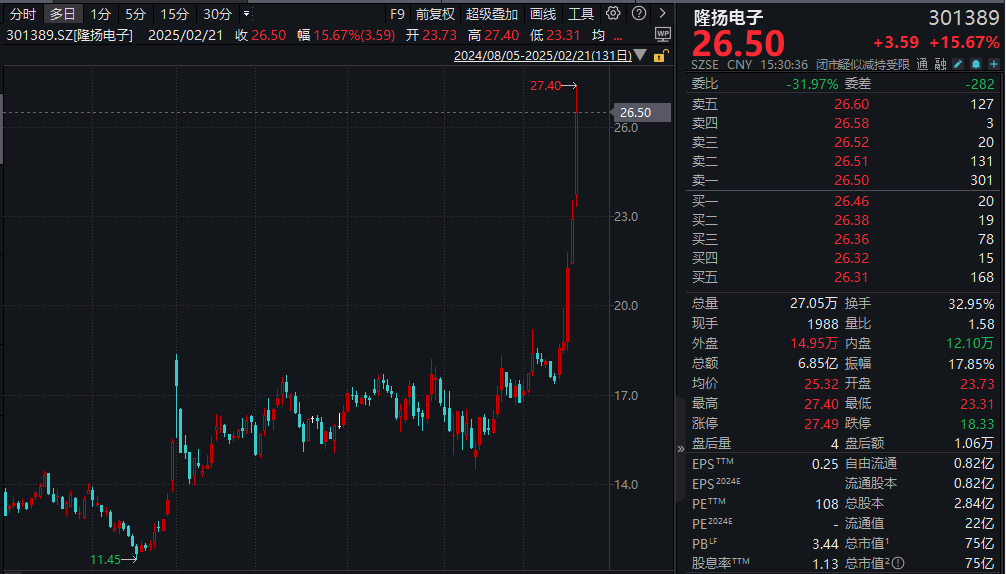
Task: Click 振幅 value 17.85%
Action: (x=971, y=364)
